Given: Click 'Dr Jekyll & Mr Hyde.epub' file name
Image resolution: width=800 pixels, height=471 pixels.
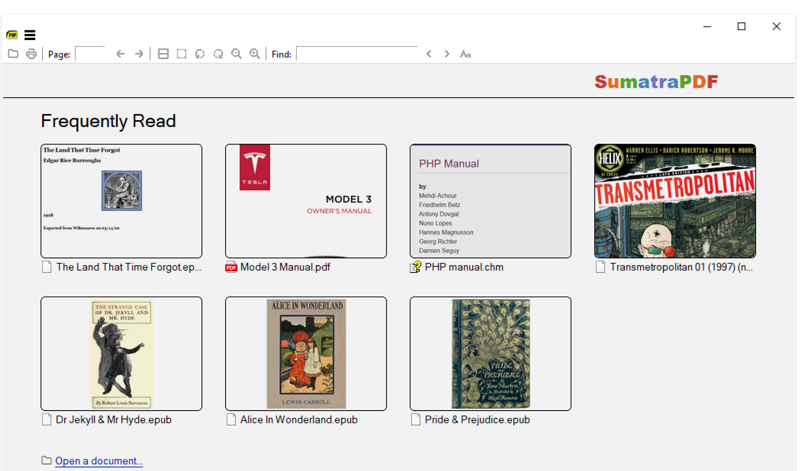Looking at the screenshot, I should 113,420.
